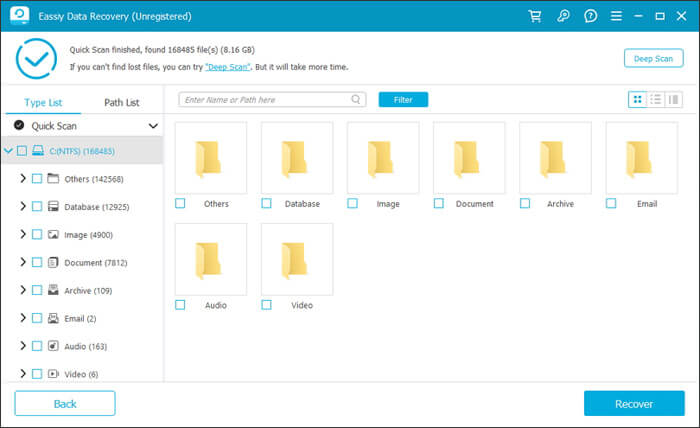Viewport: 700px width, 428px height.
Task: Expand the Video (6) tree node
Action: (23, 374)
